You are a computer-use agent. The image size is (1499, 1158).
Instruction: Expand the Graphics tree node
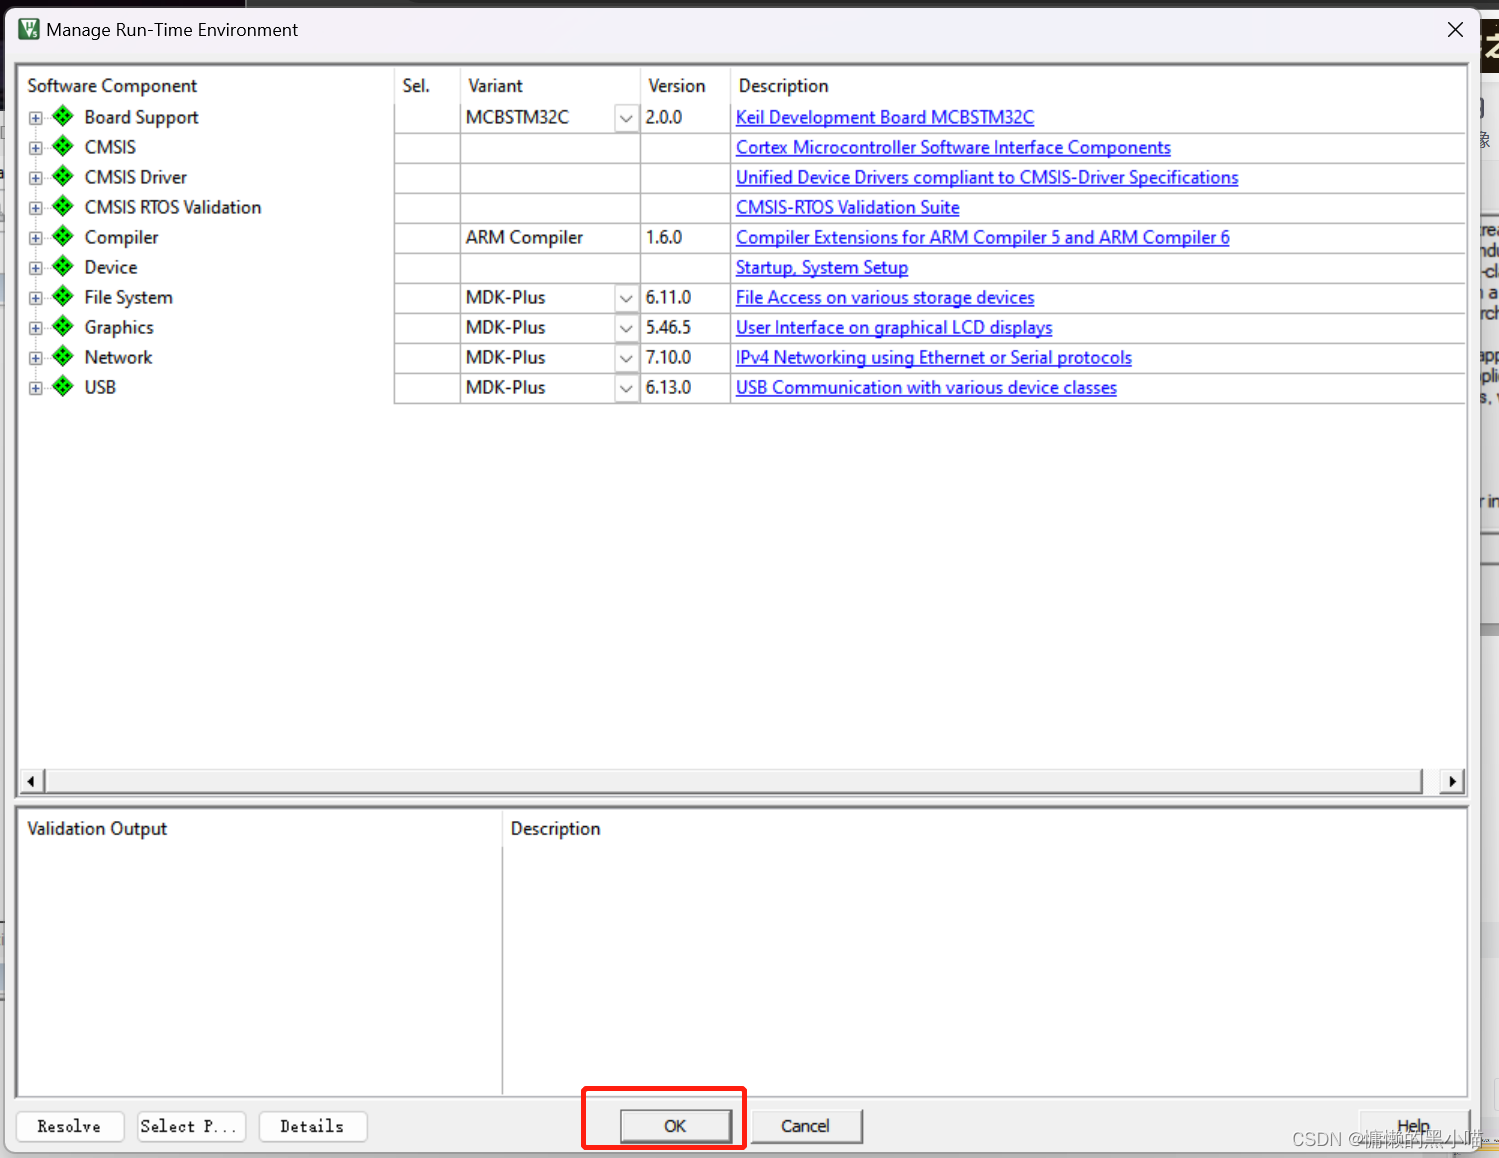point(36,328)
